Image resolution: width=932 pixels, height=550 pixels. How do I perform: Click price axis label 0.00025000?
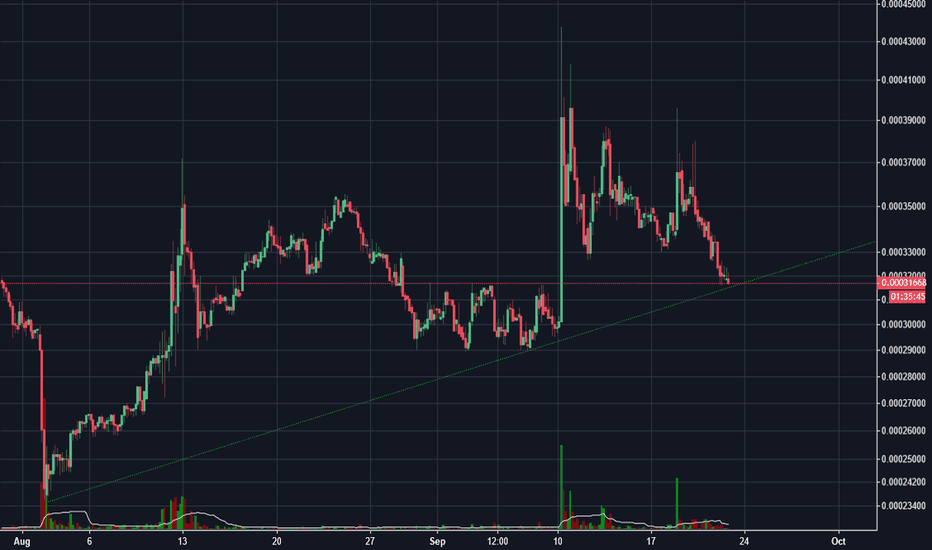903,459
